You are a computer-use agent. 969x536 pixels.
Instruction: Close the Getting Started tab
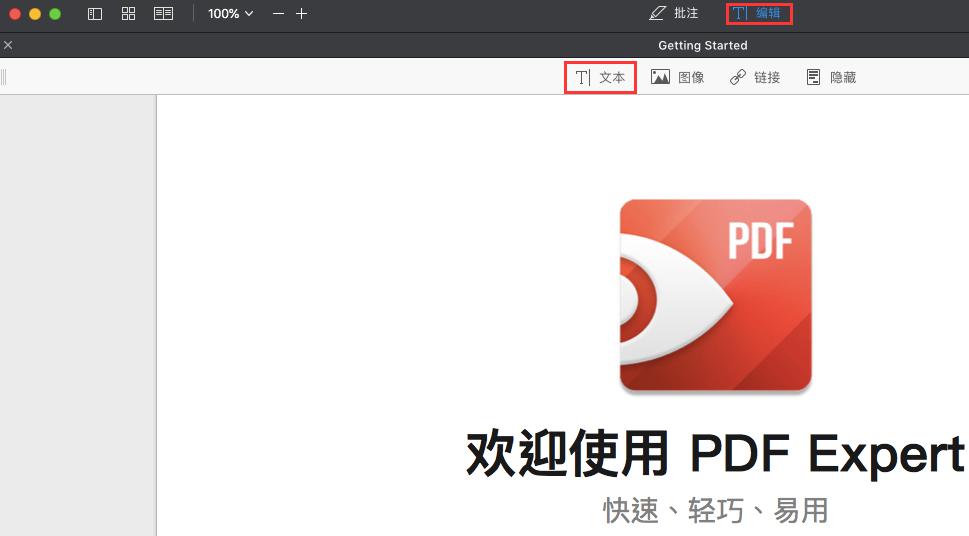point(8,45)
